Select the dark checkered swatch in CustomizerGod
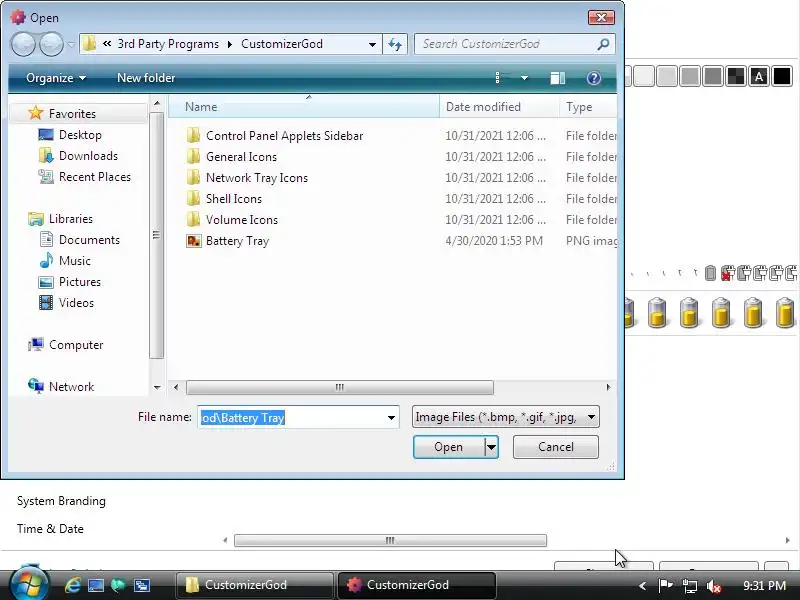The height and width of the screenshot is (600, 800). pos(736,77)
